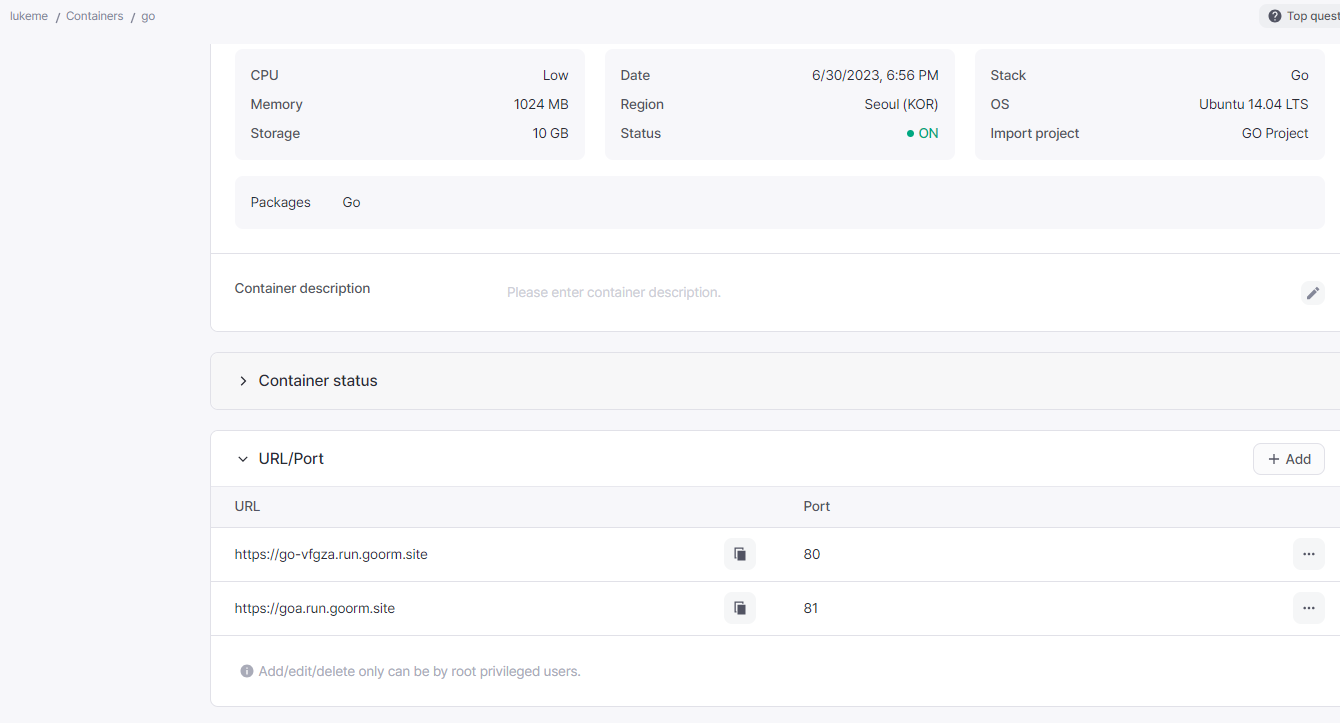Copy the goa.run.goorm.site URL
This screenshot has width=1340, height=723.
[740, 608]
